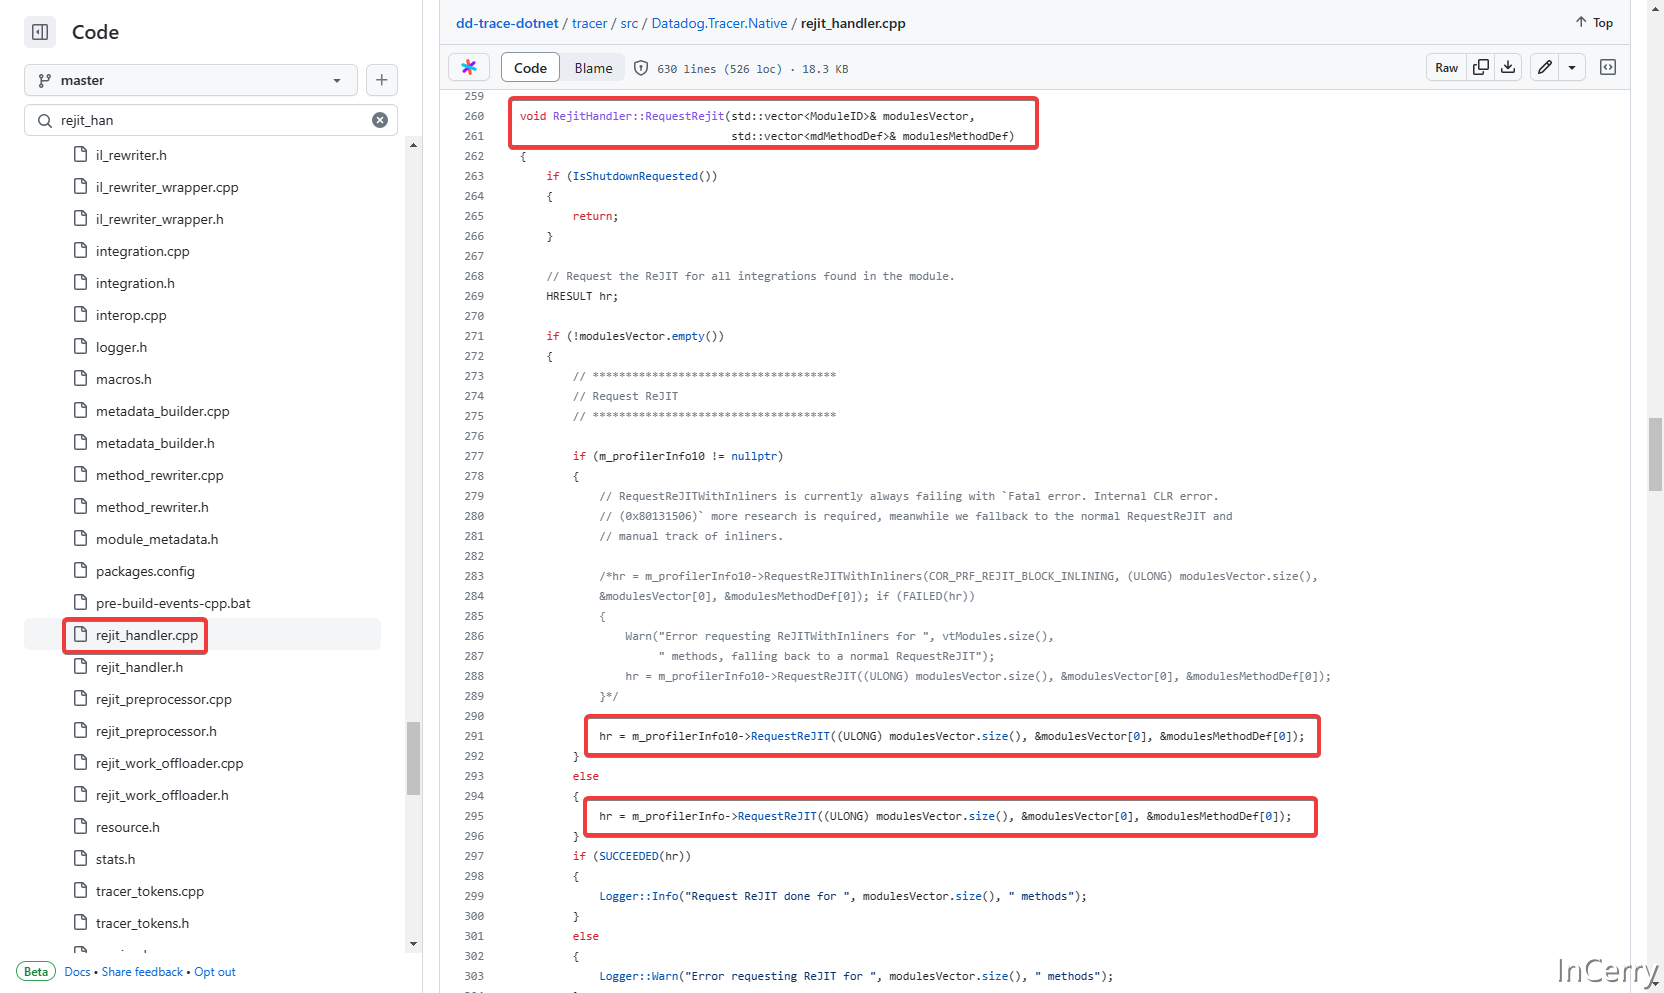Switch to Blame view

(x=593, y=68)
